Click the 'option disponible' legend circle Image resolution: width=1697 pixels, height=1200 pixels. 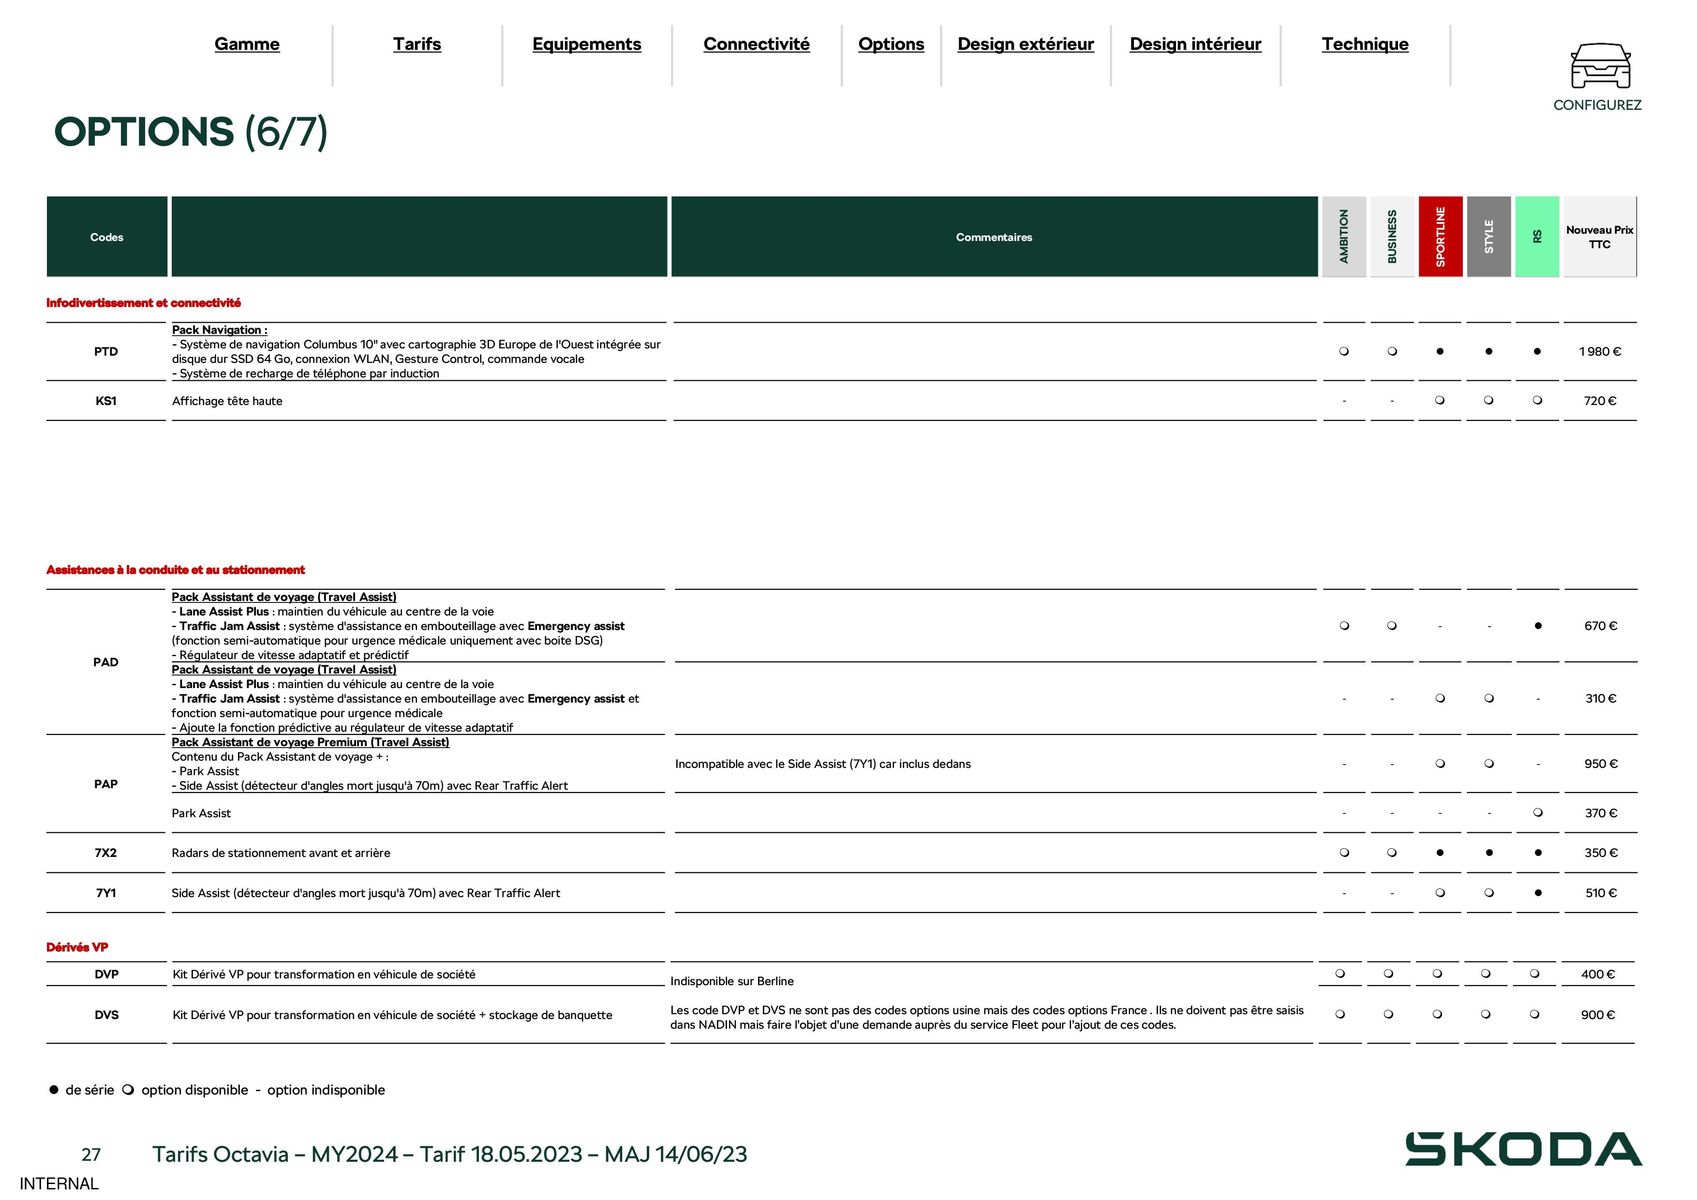pyautogui.click(x=128, y=1090)
